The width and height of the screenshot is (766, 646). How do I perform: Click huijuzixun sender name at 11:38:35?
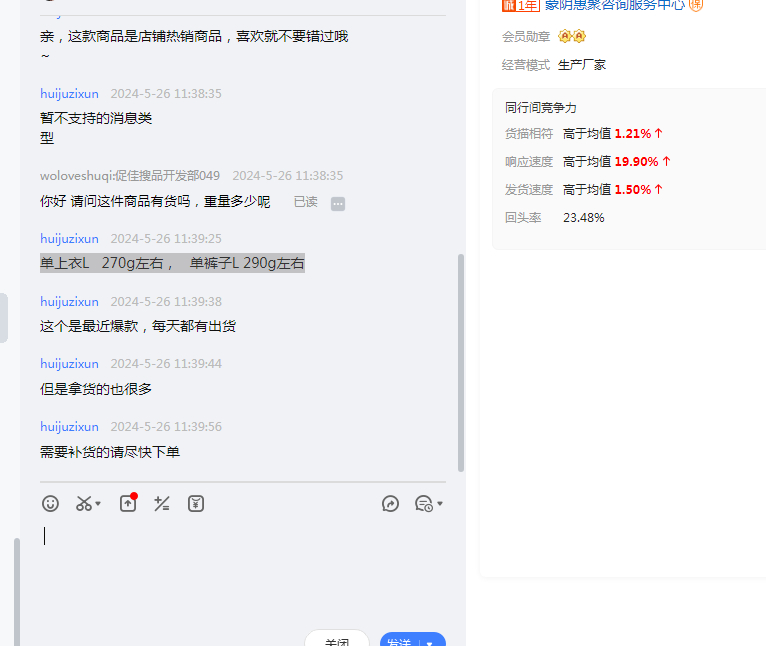click(69, 94)
